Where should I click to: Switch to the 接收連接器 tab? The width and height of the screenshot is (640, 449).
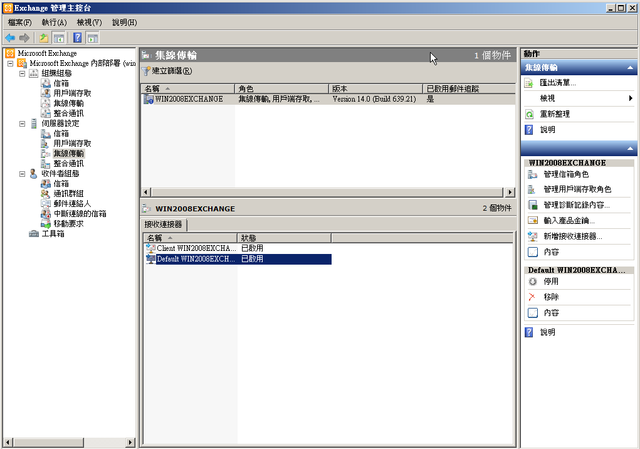tap(163, 224)
